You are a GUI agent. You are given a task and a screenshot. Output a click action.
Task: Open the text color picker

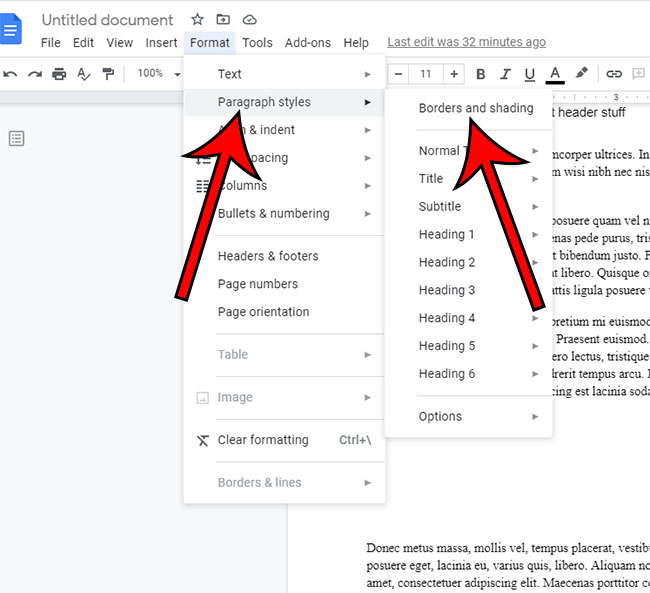[x=556, y=74]
